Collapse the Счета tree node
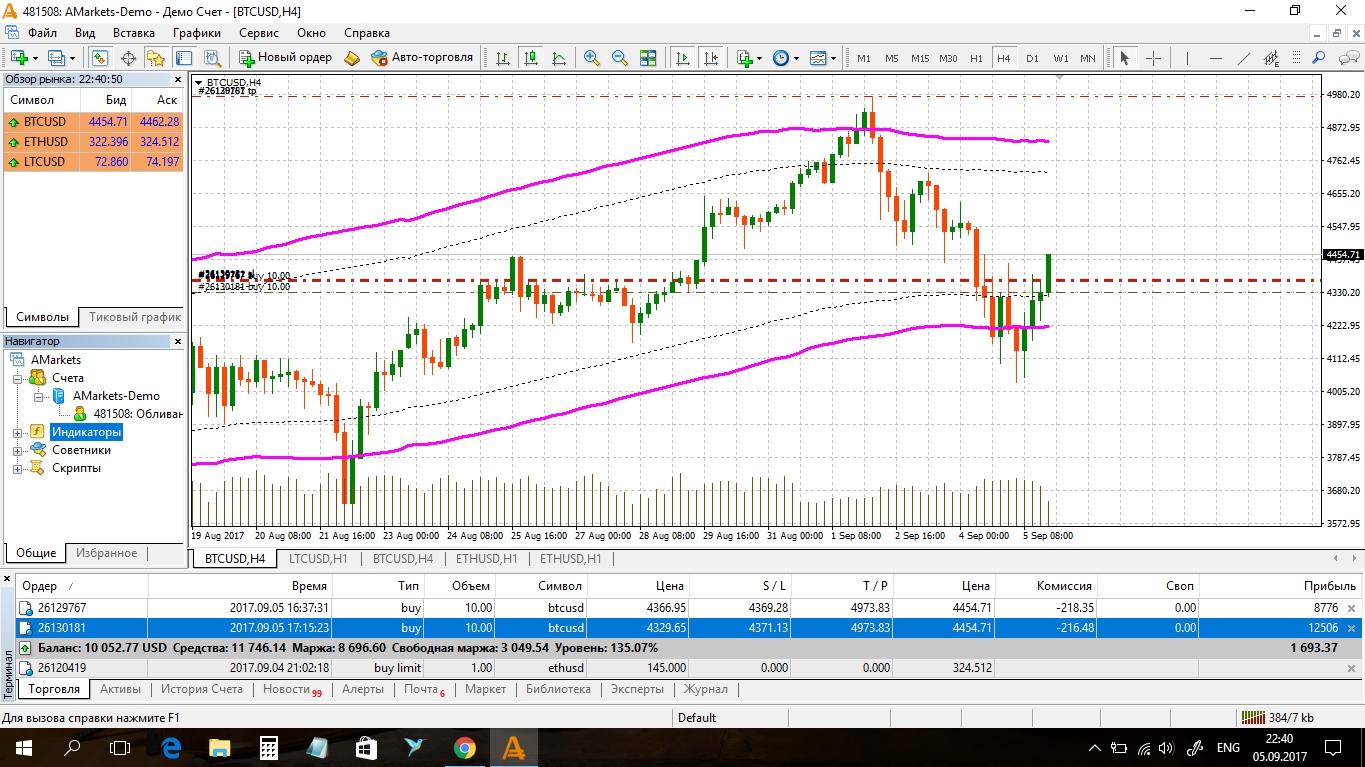1365x767 pixels. tap(17, 378)
